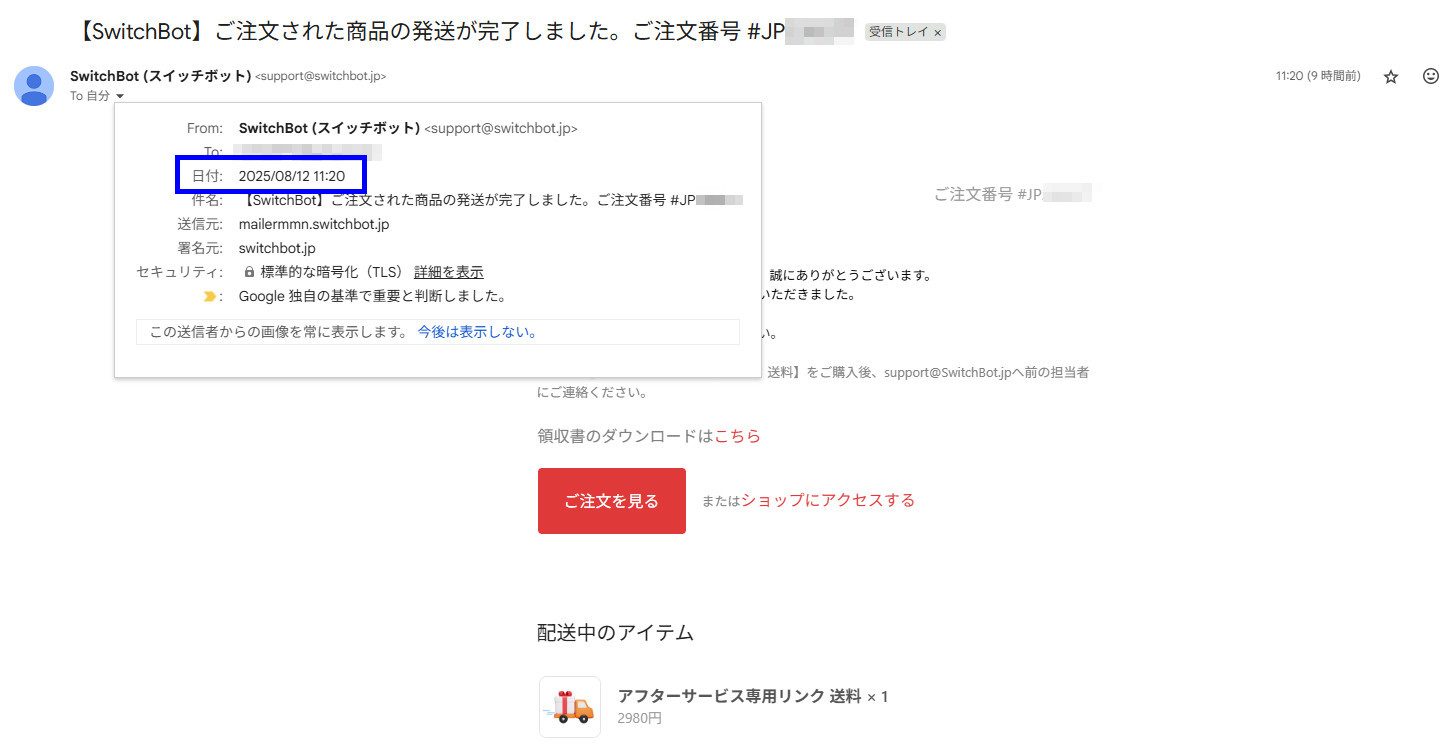Collapse the "To 自分" details arrow

[120, 96]
